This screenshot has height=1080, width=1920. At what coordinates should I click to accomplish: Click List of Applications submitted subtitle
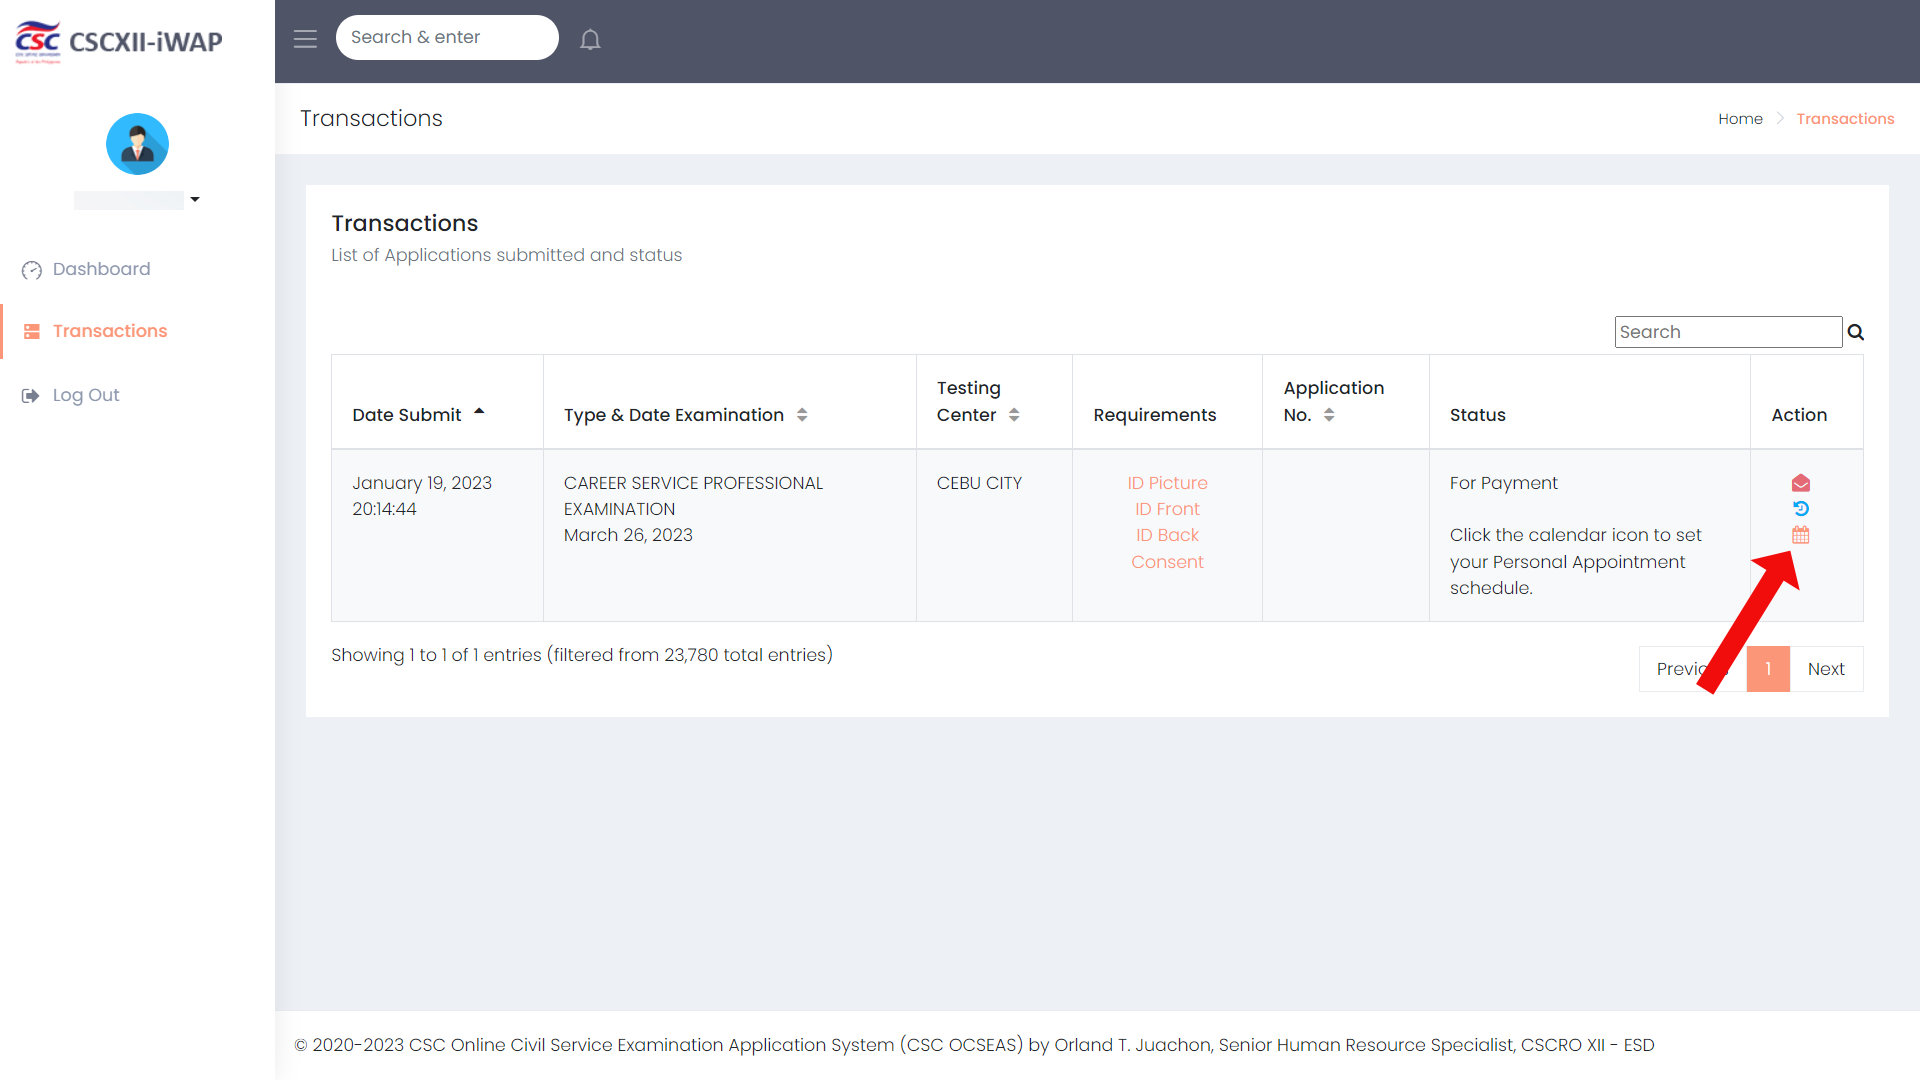507,255
